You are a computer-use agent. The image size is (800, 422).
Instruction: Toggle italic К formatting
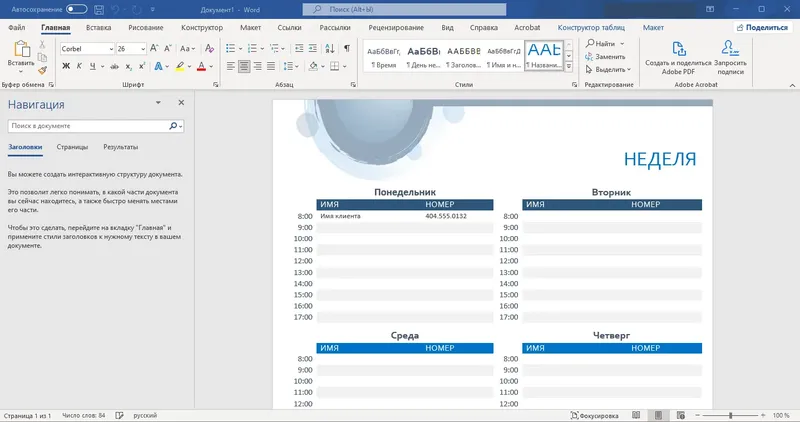tap(79, 66)
